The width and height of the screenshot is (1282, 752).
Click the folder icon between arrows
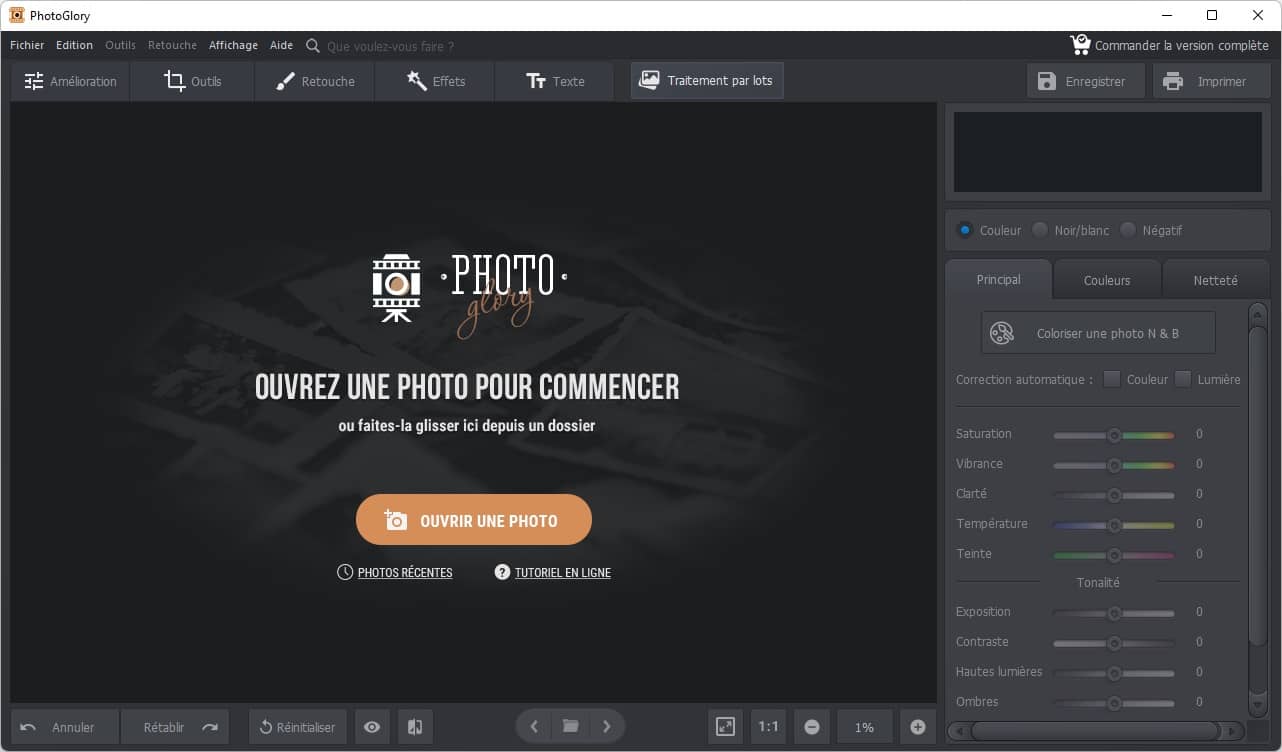pyautogui.click(x=570, y=726)
